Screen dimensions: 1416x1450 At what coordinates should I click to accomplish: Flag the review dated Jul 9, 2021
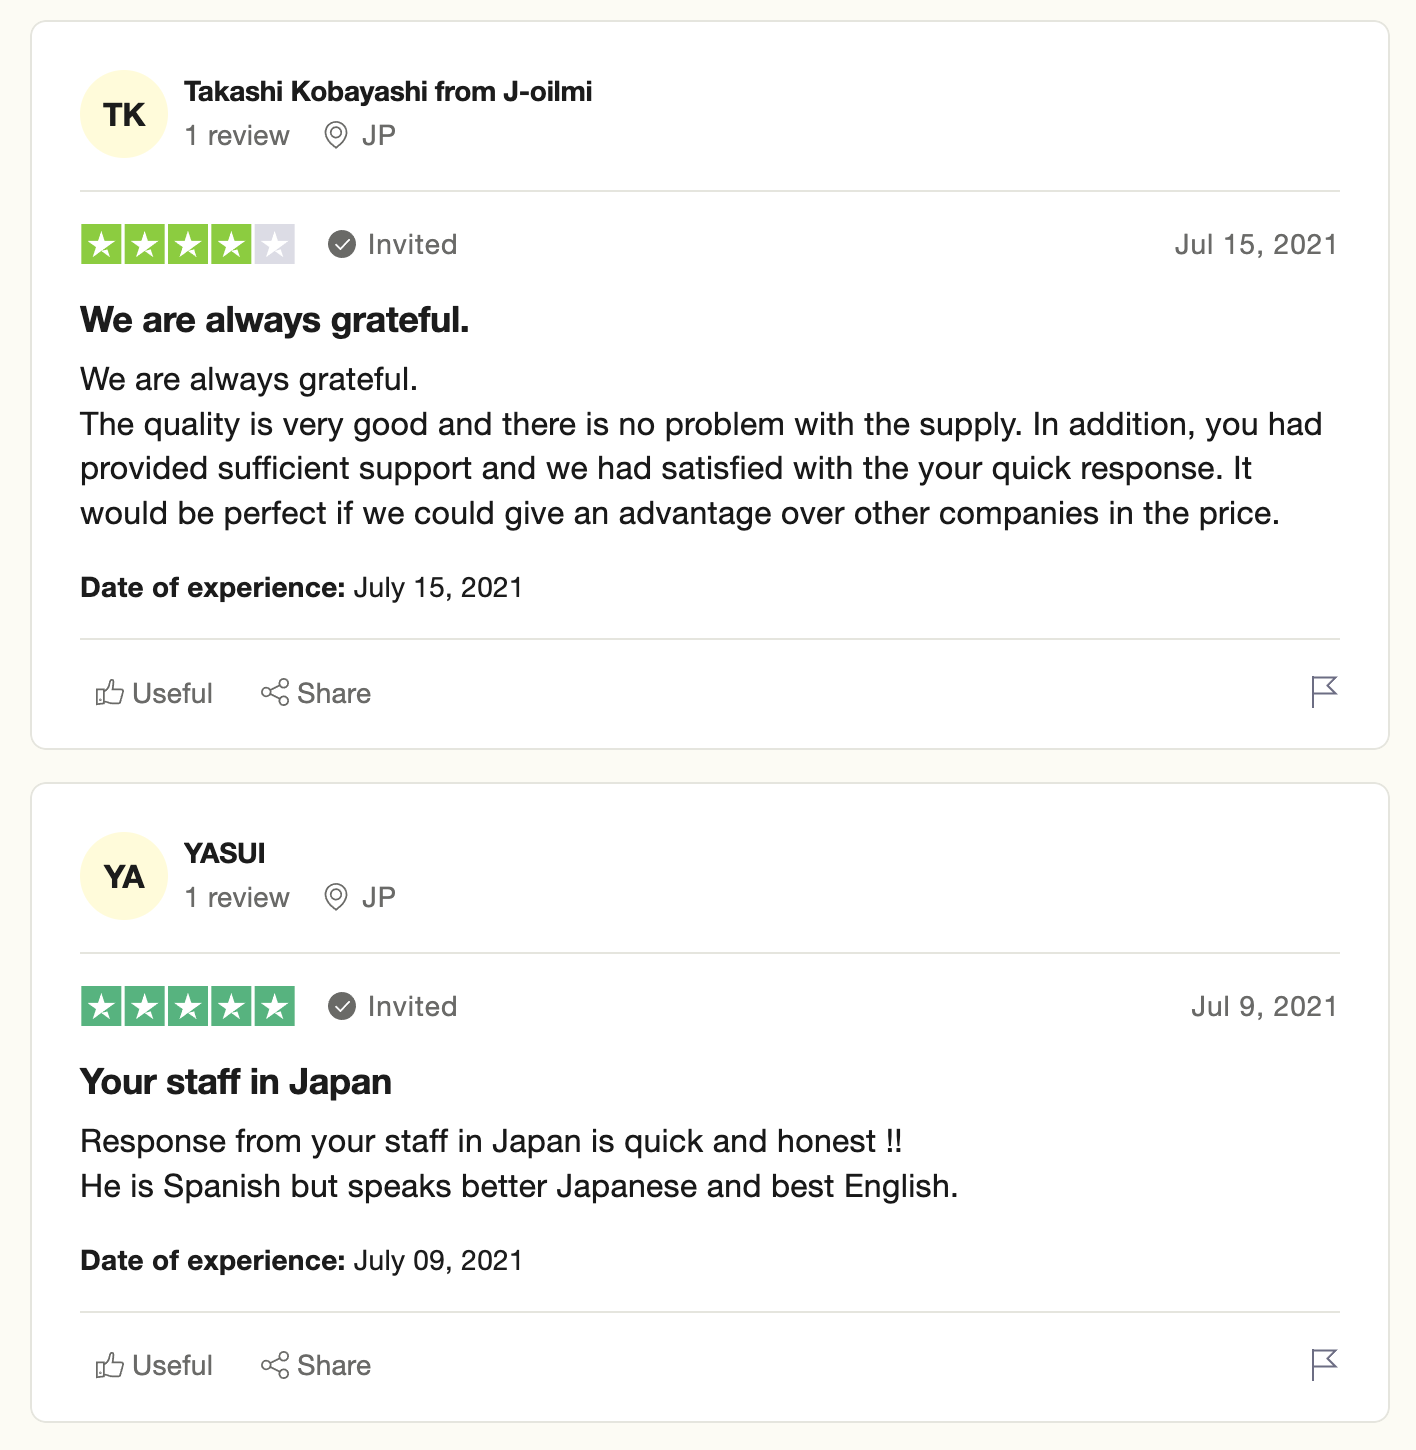1324,1364
